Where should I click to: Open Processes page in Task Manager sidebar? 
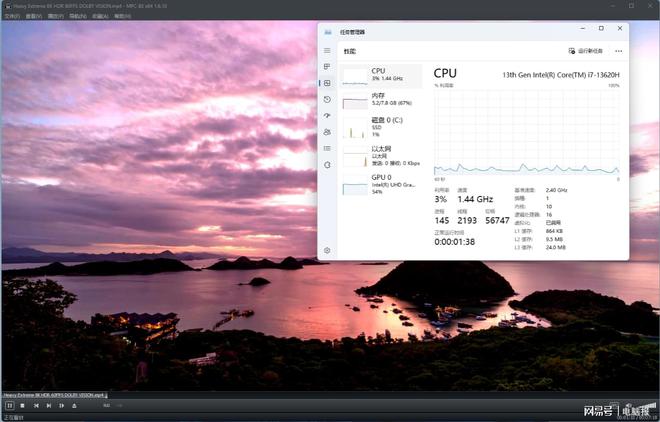(x=327, y=66)
